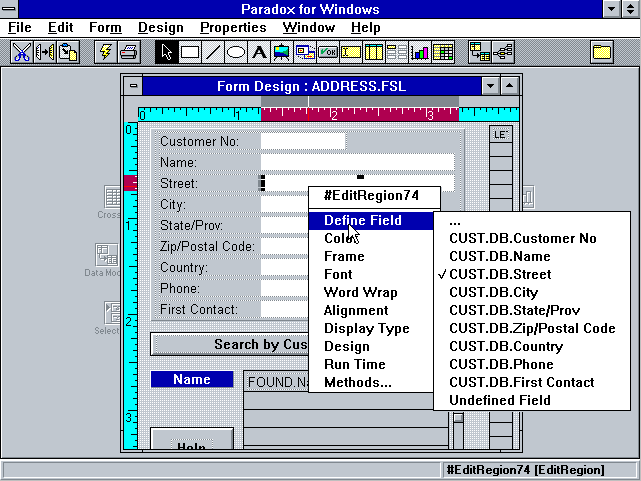
Task: Select the Graphic easel tool
Action: (x=282, y=52)
